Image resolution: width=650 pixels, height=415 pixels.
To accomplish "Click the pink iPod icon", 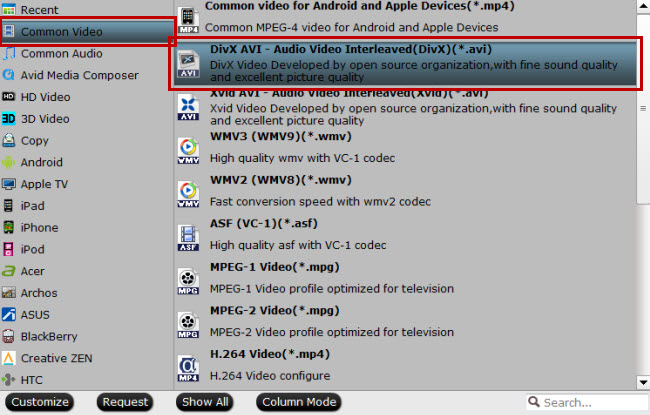I will [8, 249].
